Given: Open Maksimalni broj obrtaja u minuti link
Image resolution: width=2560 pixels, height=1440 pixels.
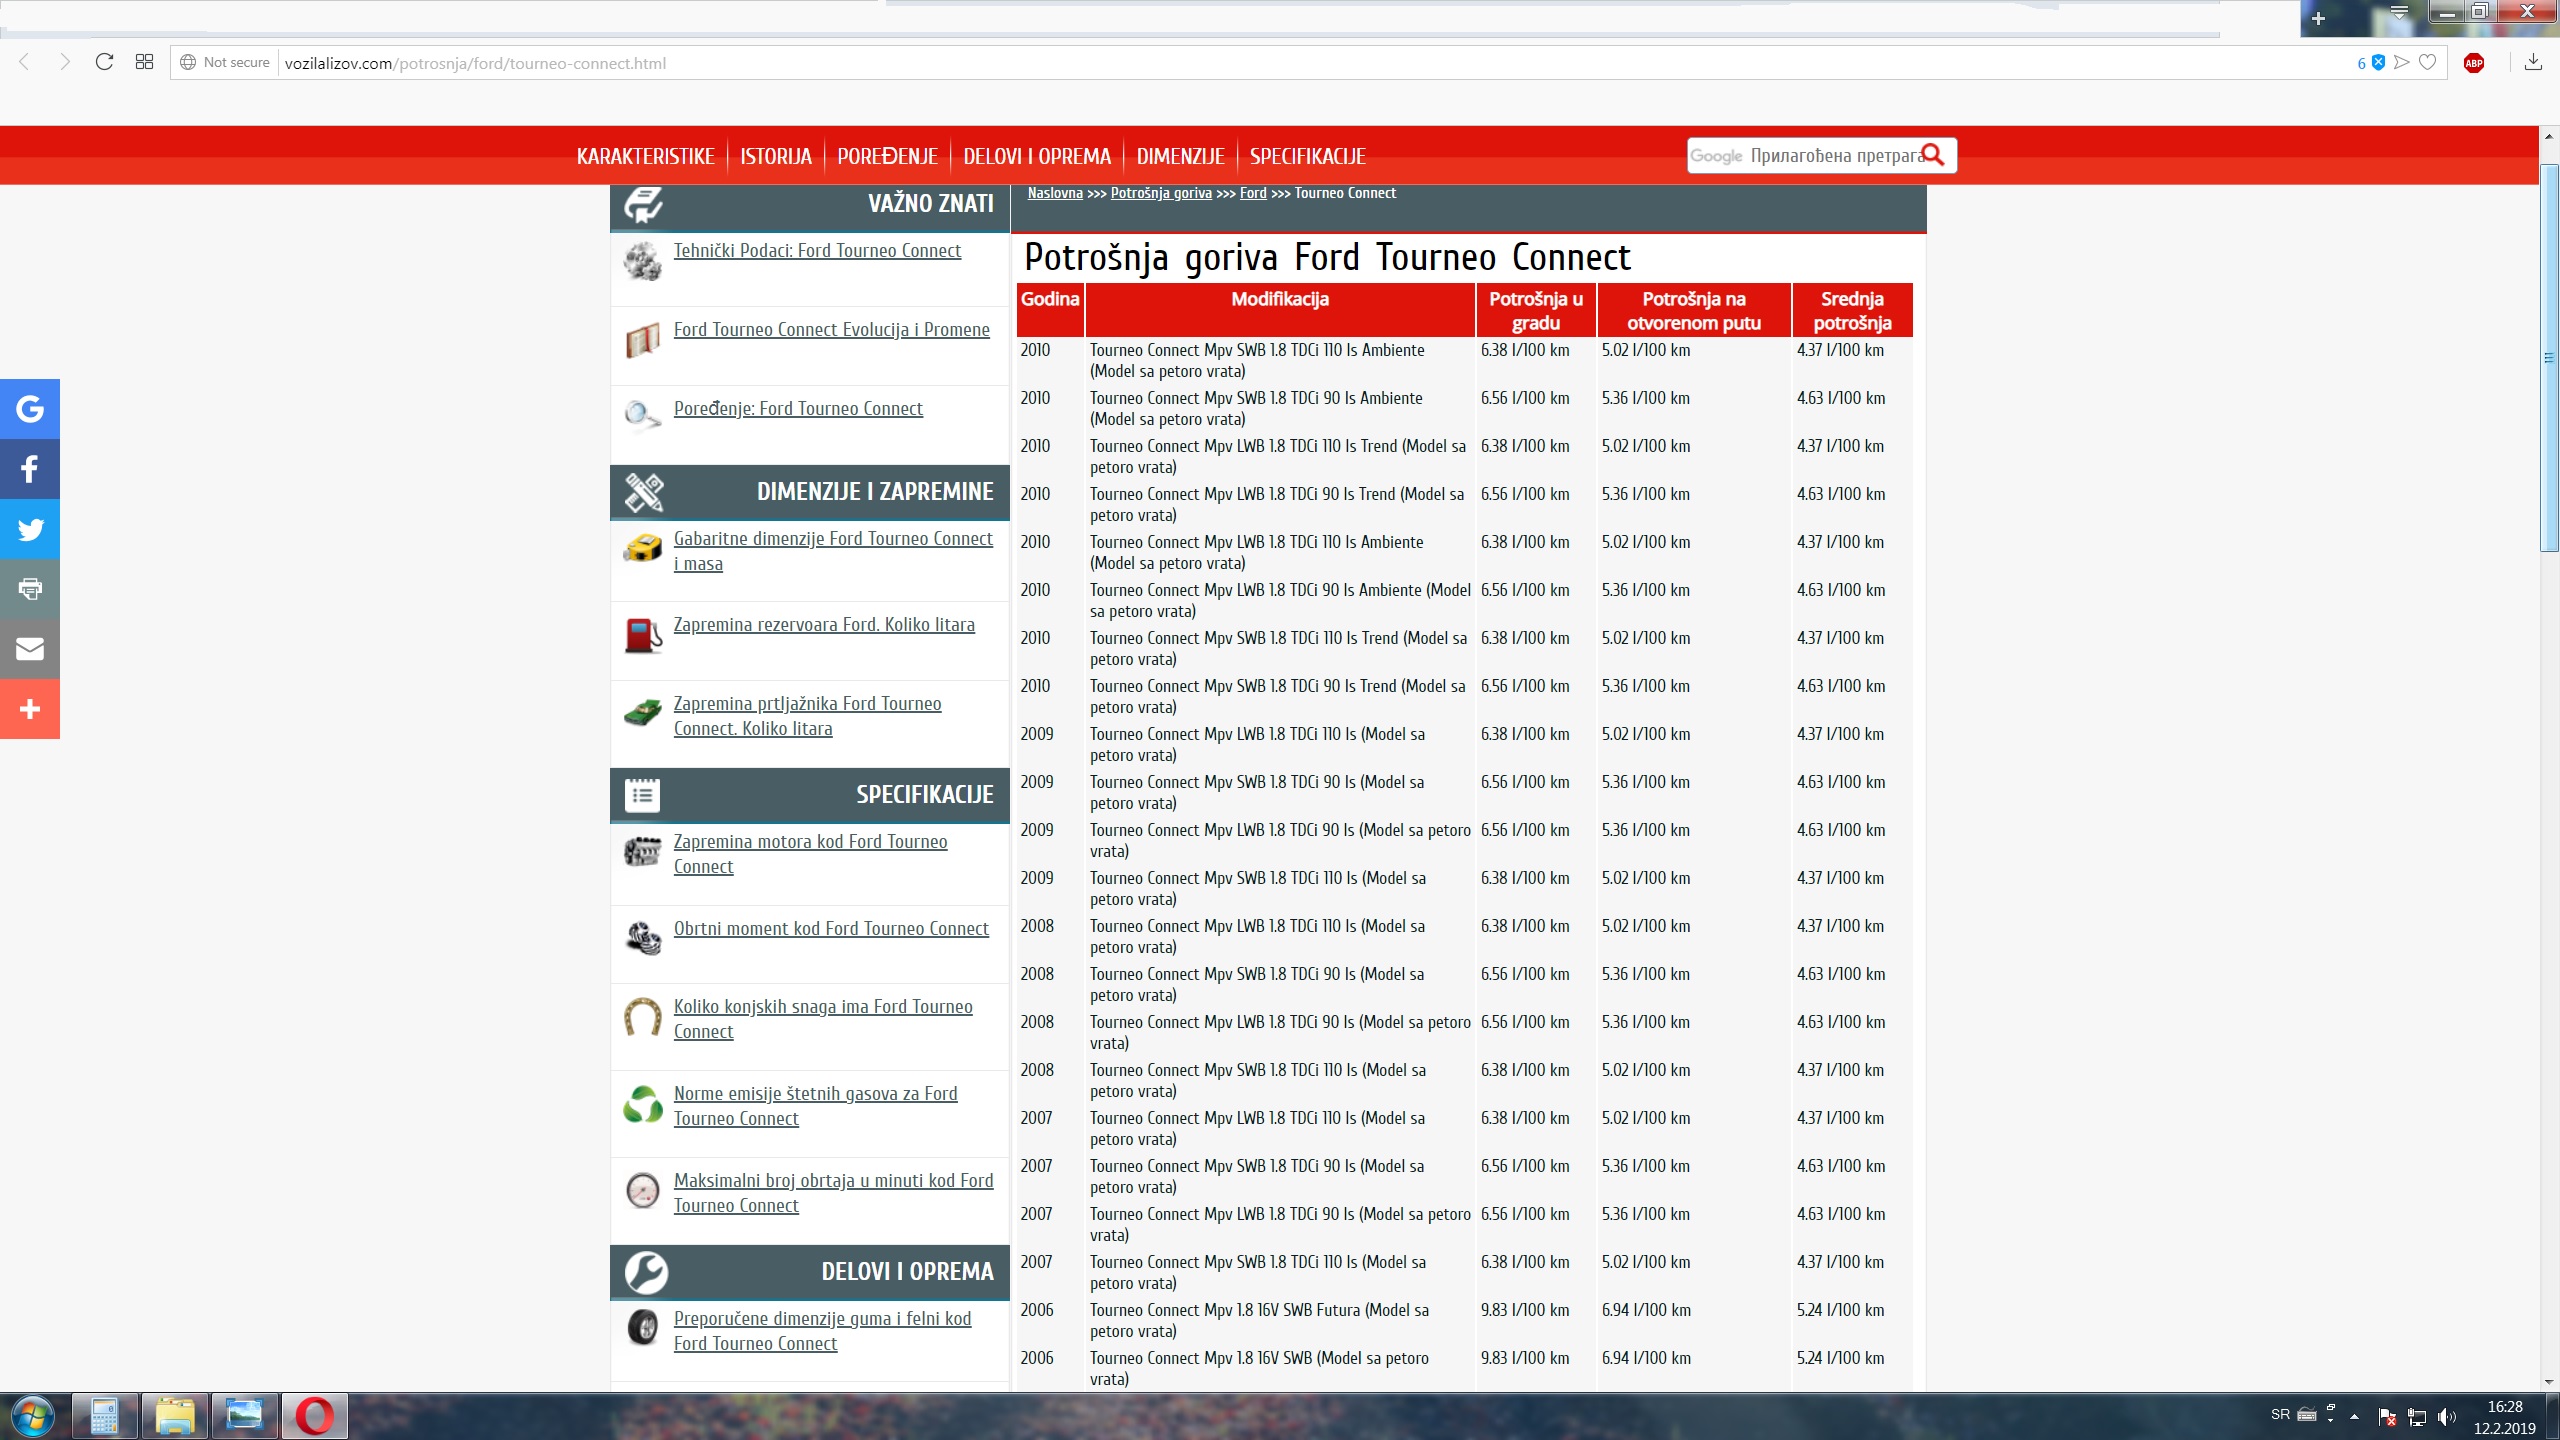Looking at the screenshot, I should (833, 1193).
